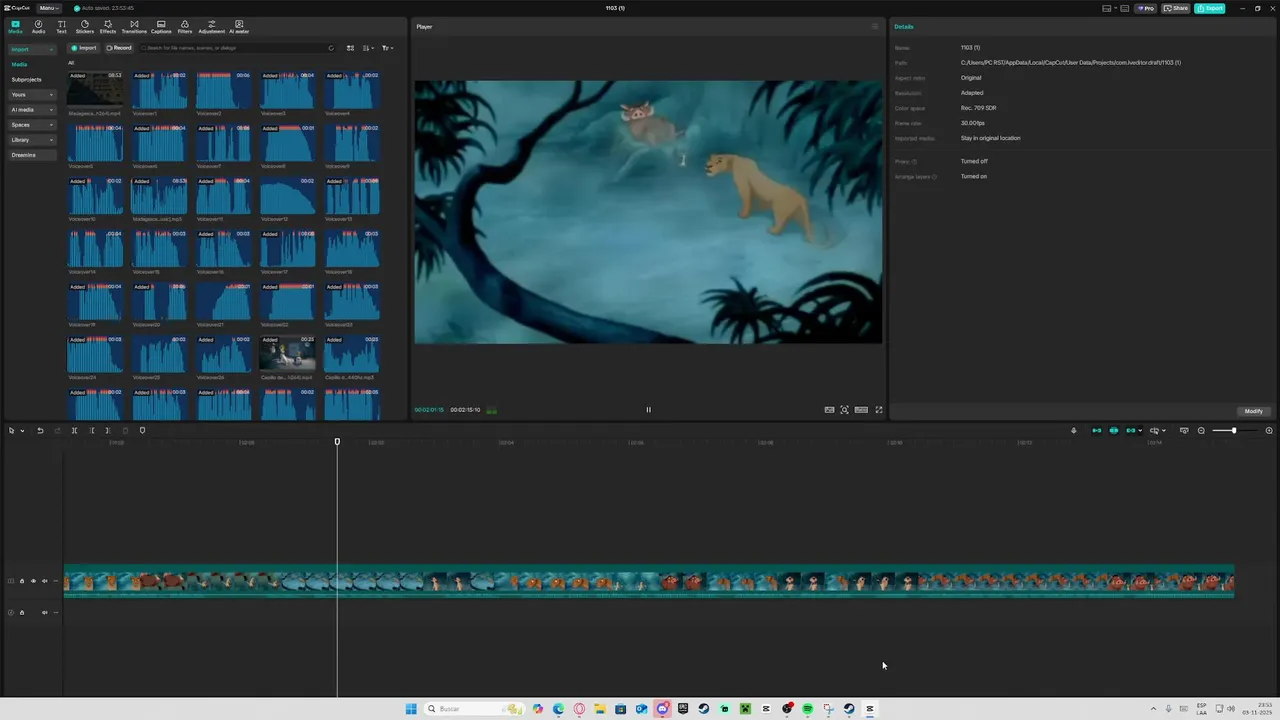Lock the audio track
Image resolution: width=1280 pixels, height=720 pixels.
(x=22, y=612)
